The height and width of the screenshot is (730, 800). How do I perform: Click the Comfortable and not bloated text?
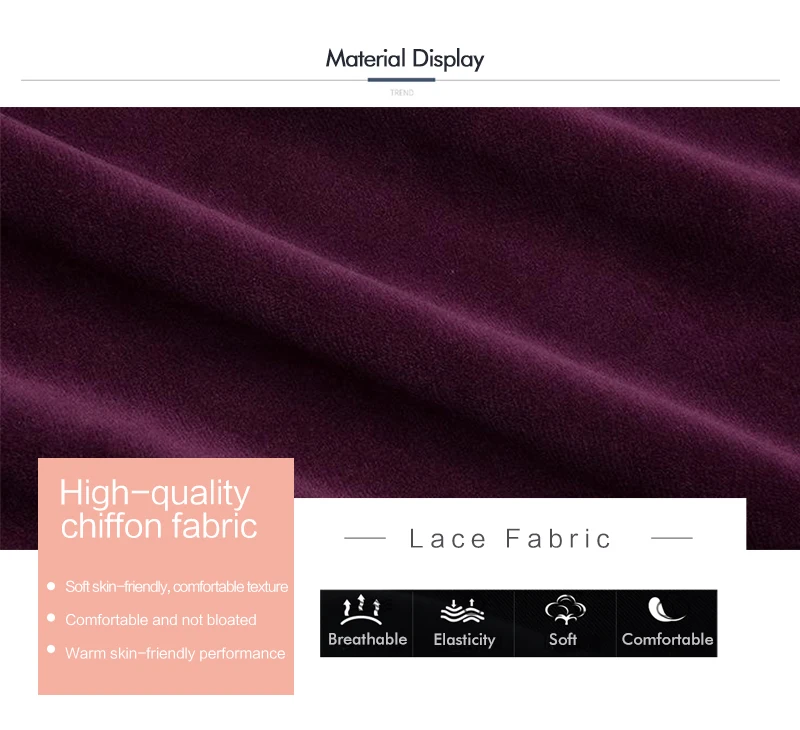(161, 620)
